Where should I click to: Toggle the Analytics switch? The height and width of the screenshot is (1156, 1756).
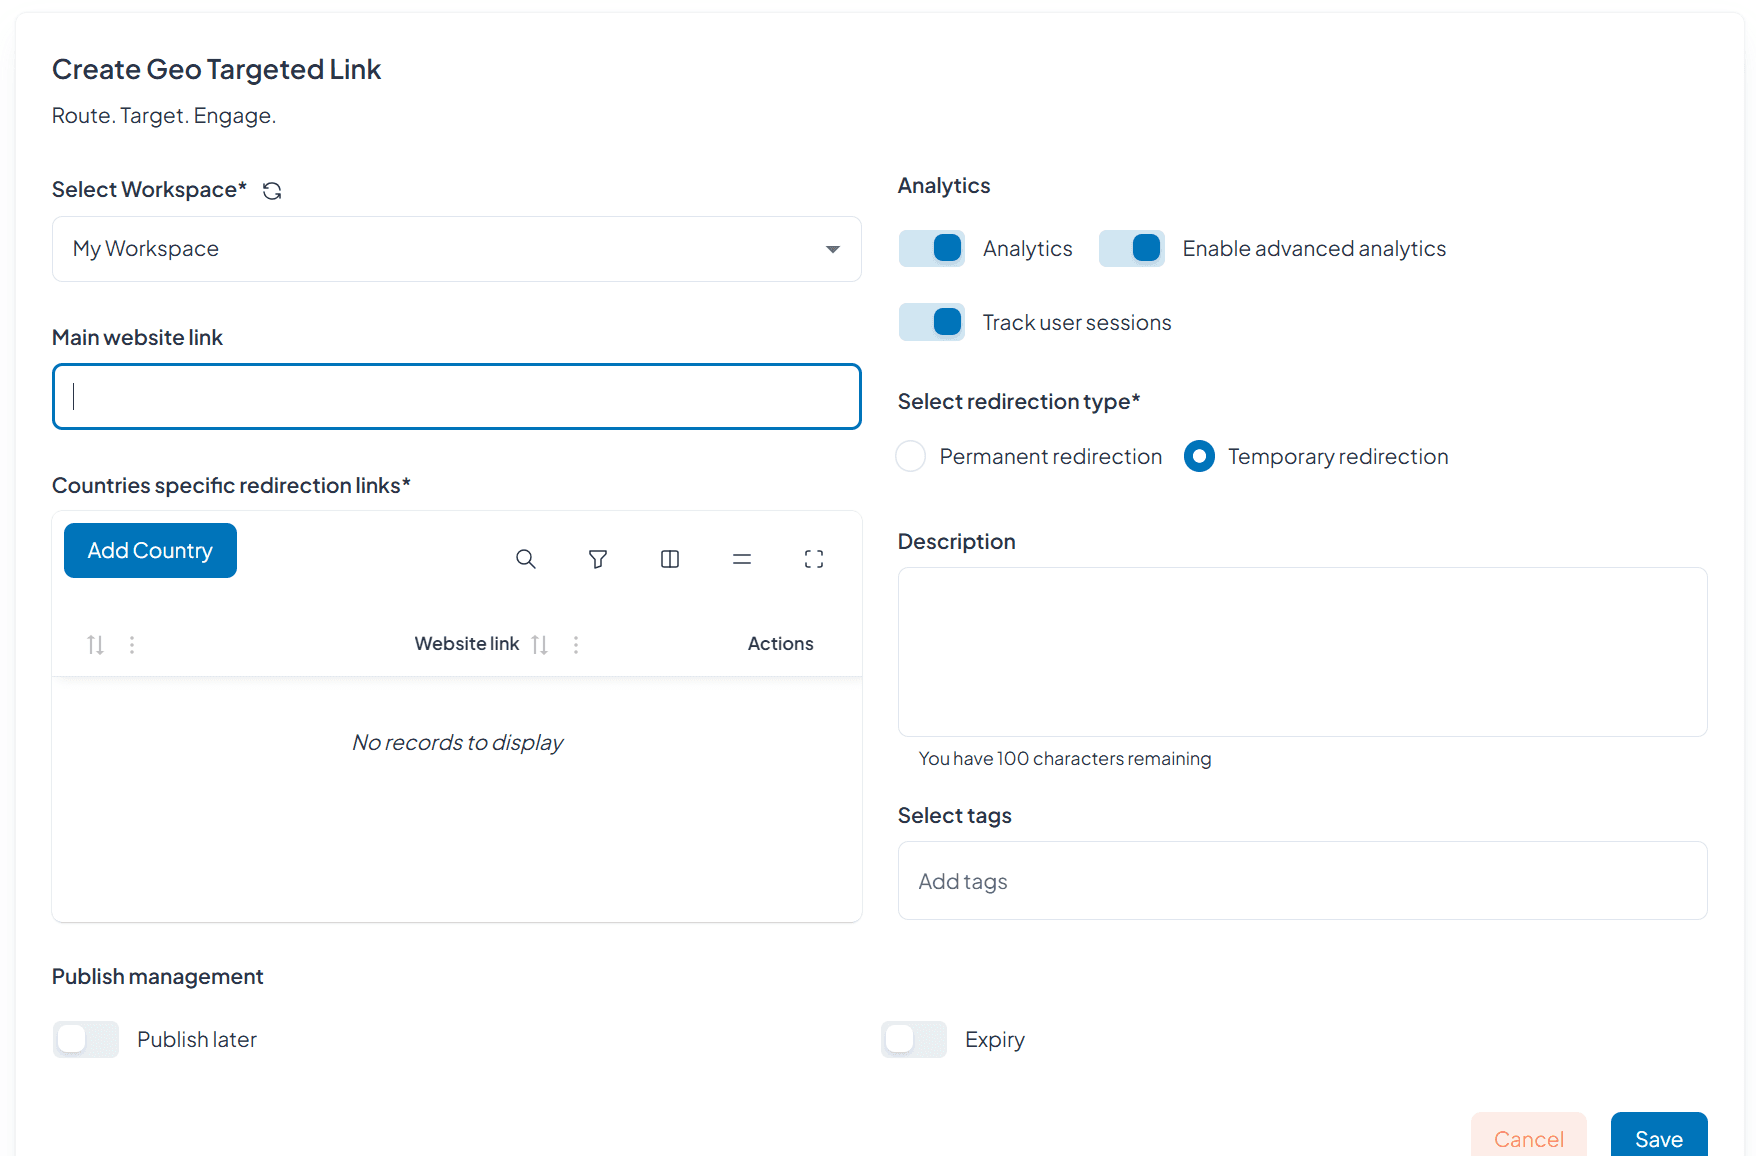932,248
